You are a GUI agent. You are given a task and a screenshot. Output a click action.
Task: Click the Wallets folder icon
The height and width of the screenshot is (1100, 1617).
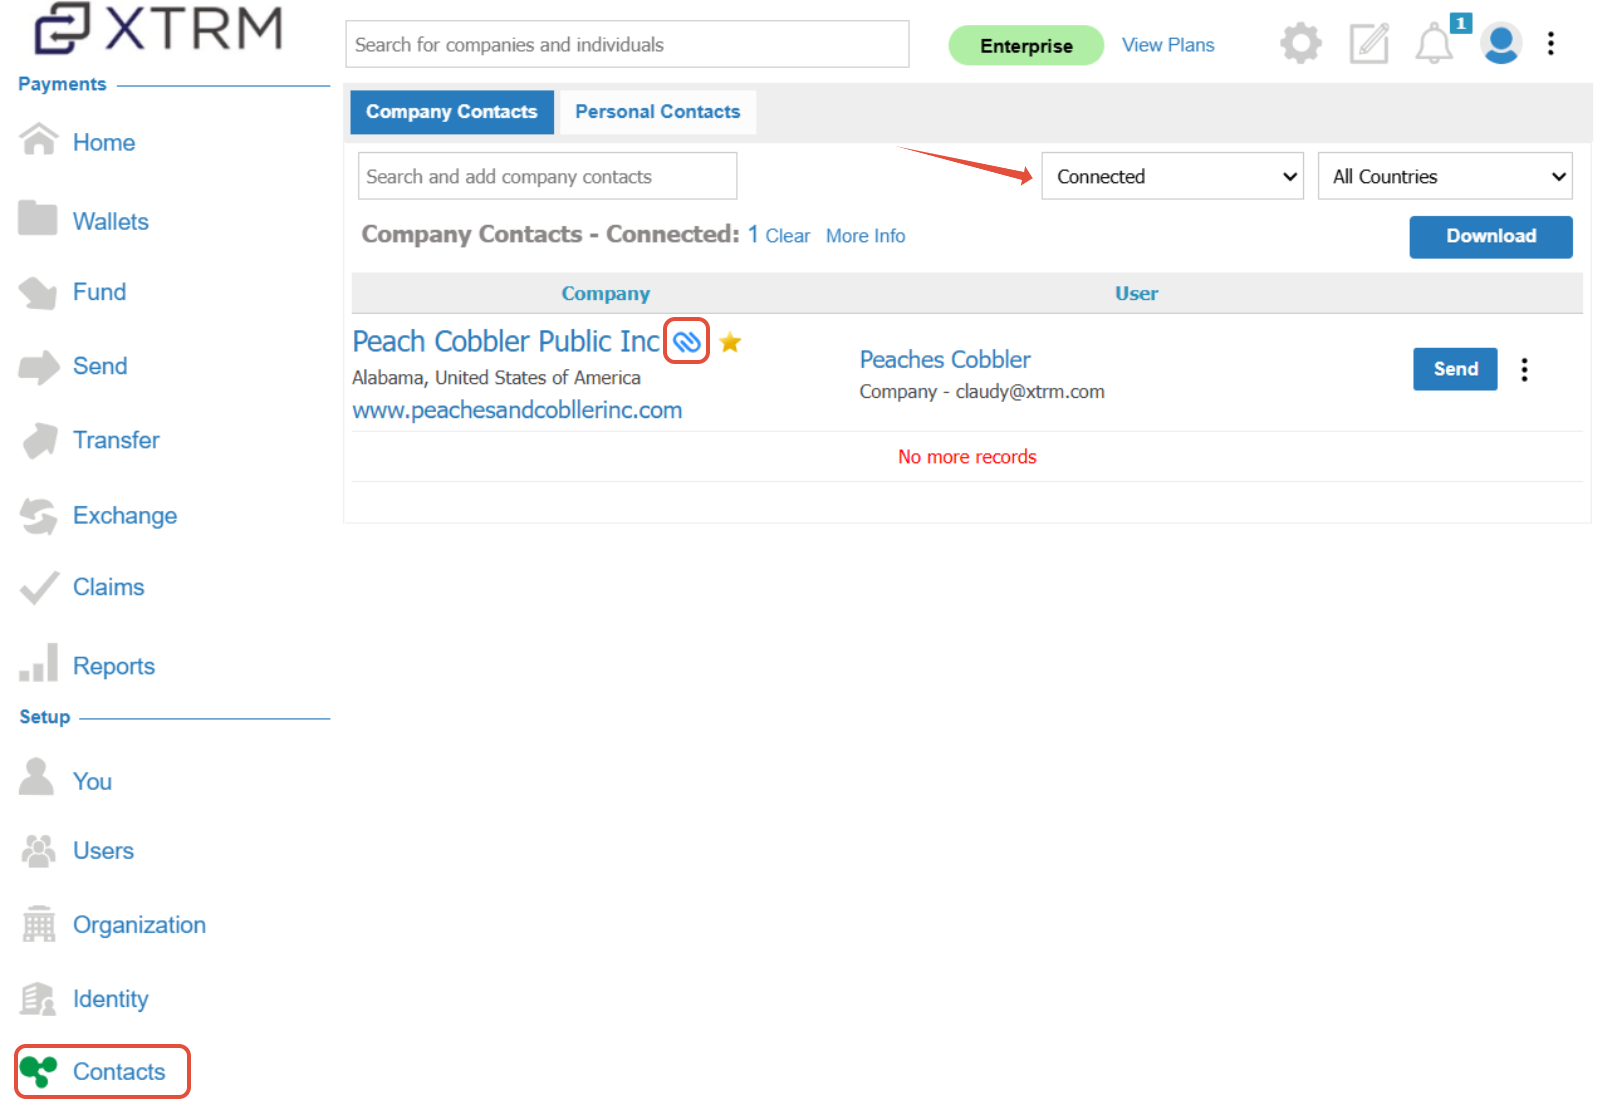[38, 218]
